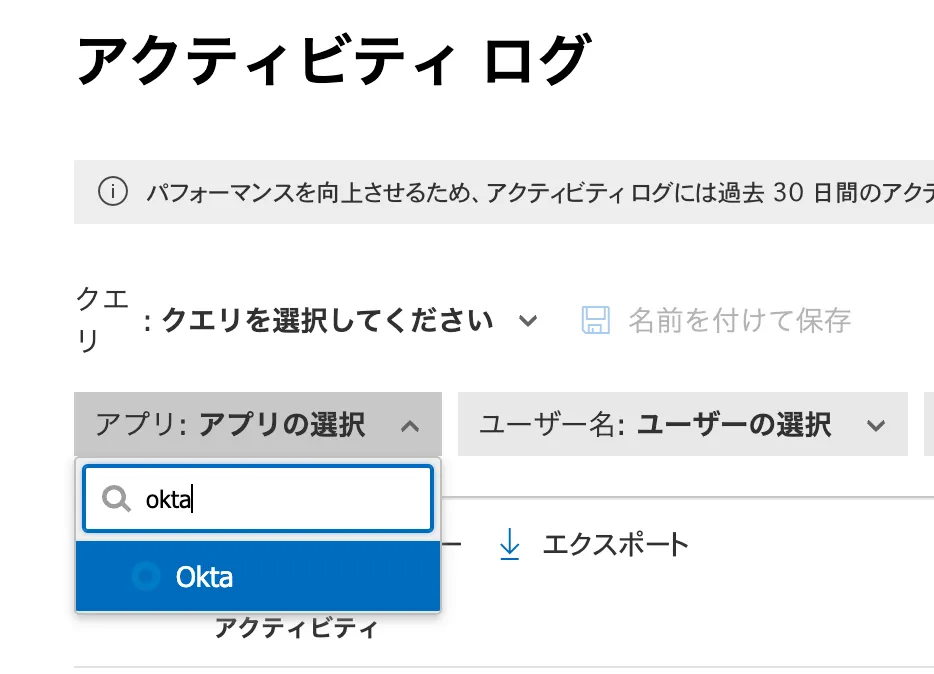Click the info icon in the banner
This screenshot has width=934, height=674.
(x=112, y=192)
